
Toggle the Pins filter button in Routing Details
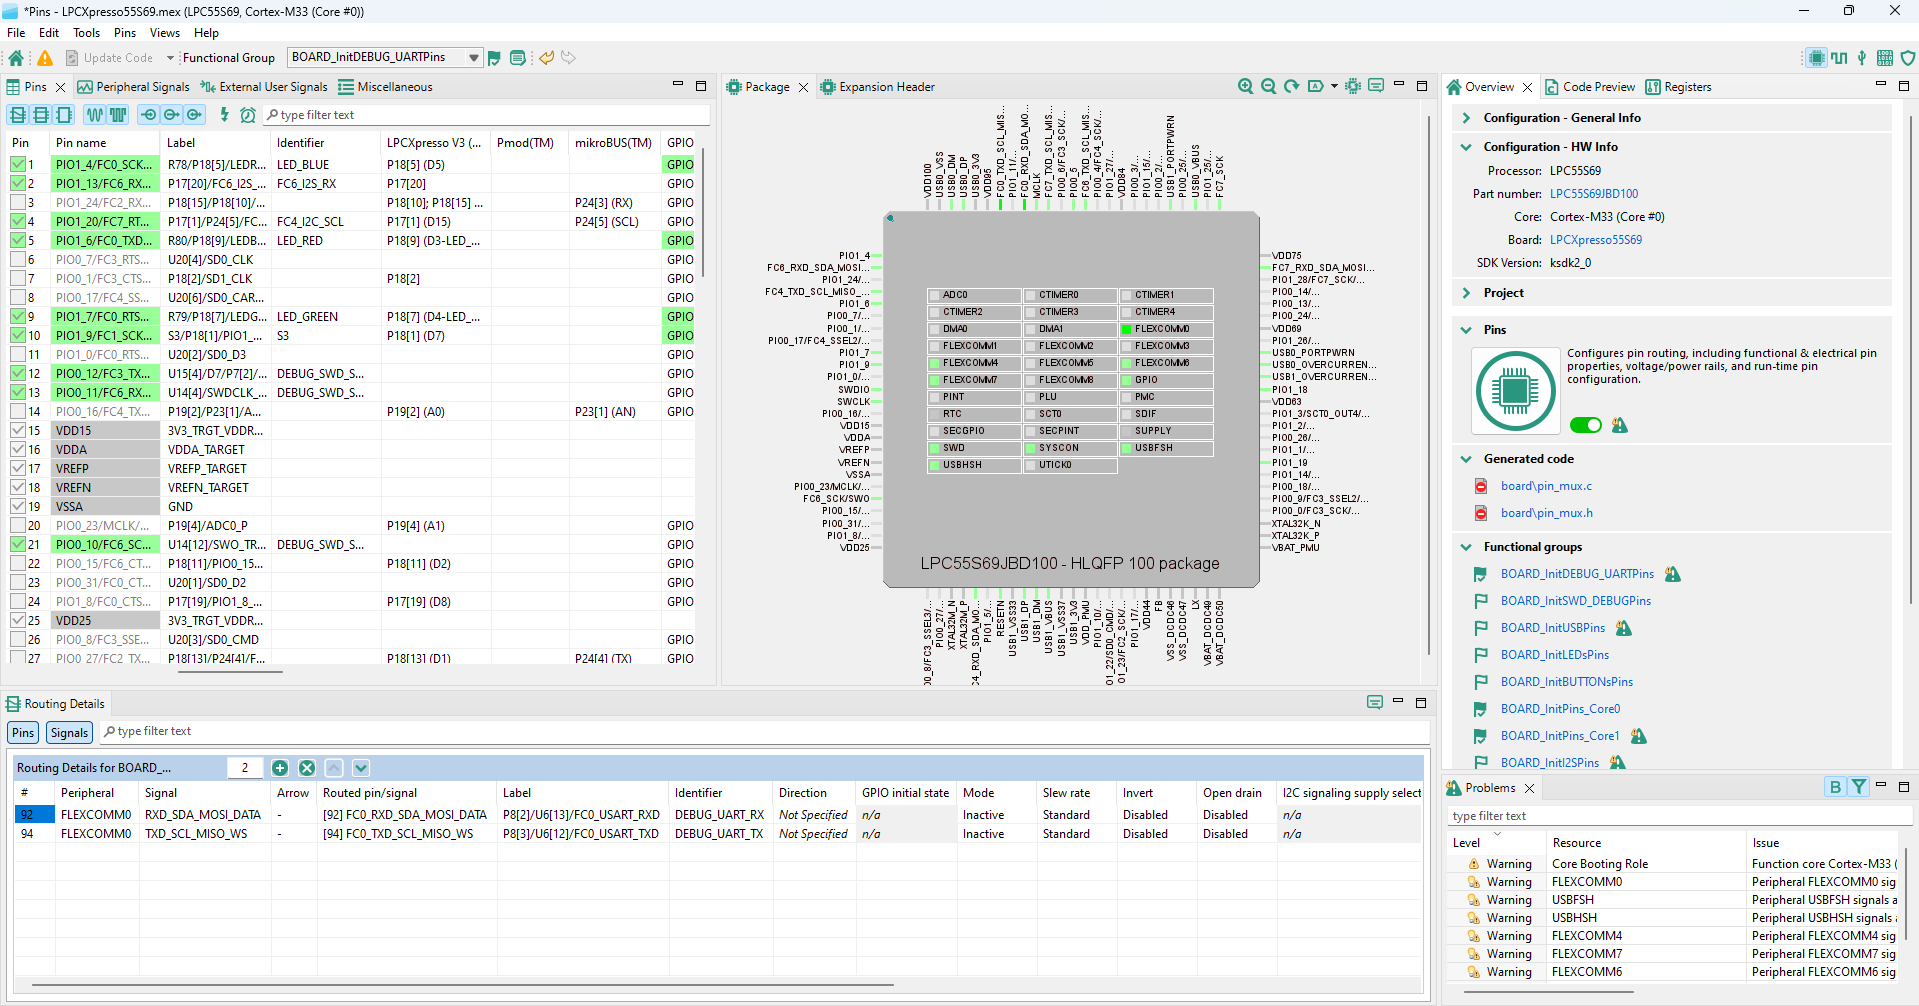(x=23, y=733)
